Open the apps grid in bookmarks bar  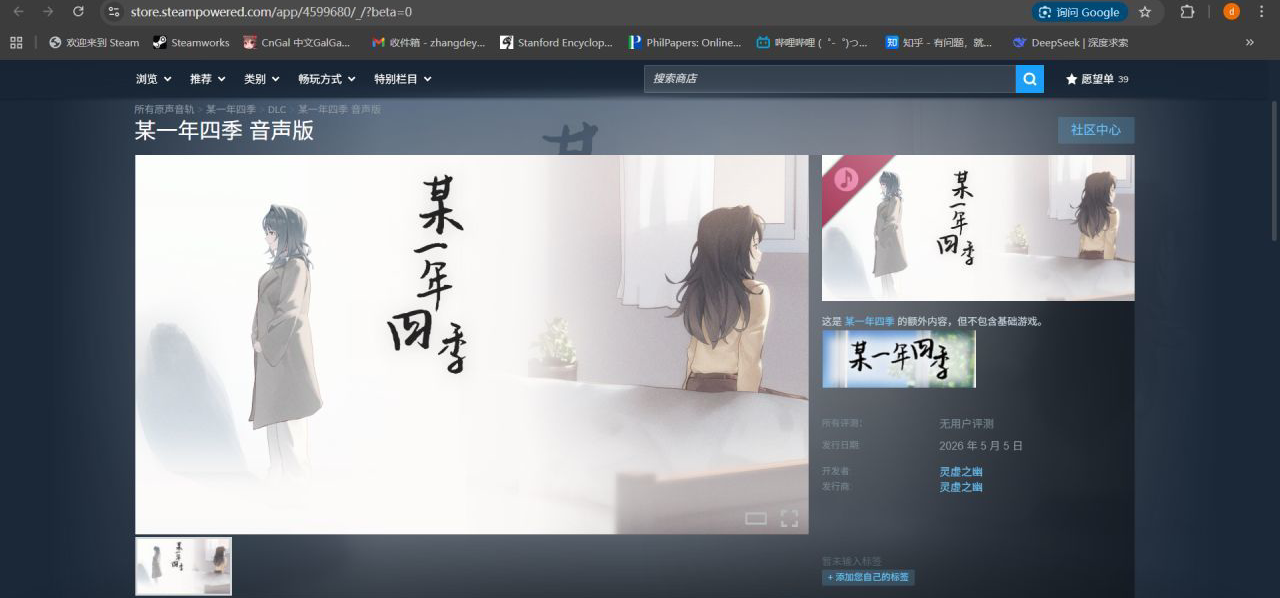pos(16,42)
